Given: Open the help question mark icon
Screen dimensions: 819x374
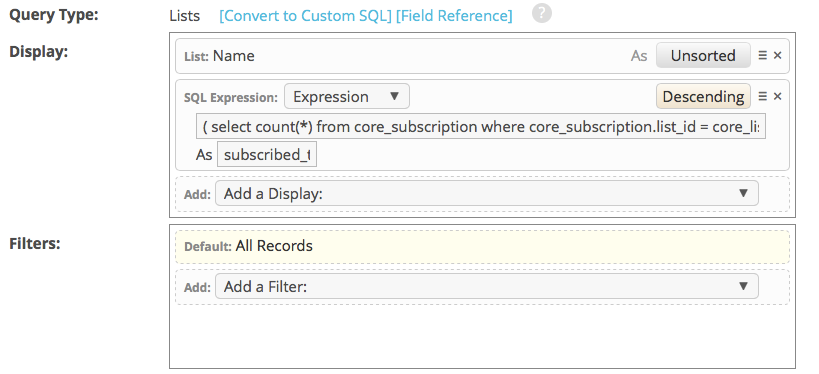Looking at the screenshot, I should [x=542, y=14].
